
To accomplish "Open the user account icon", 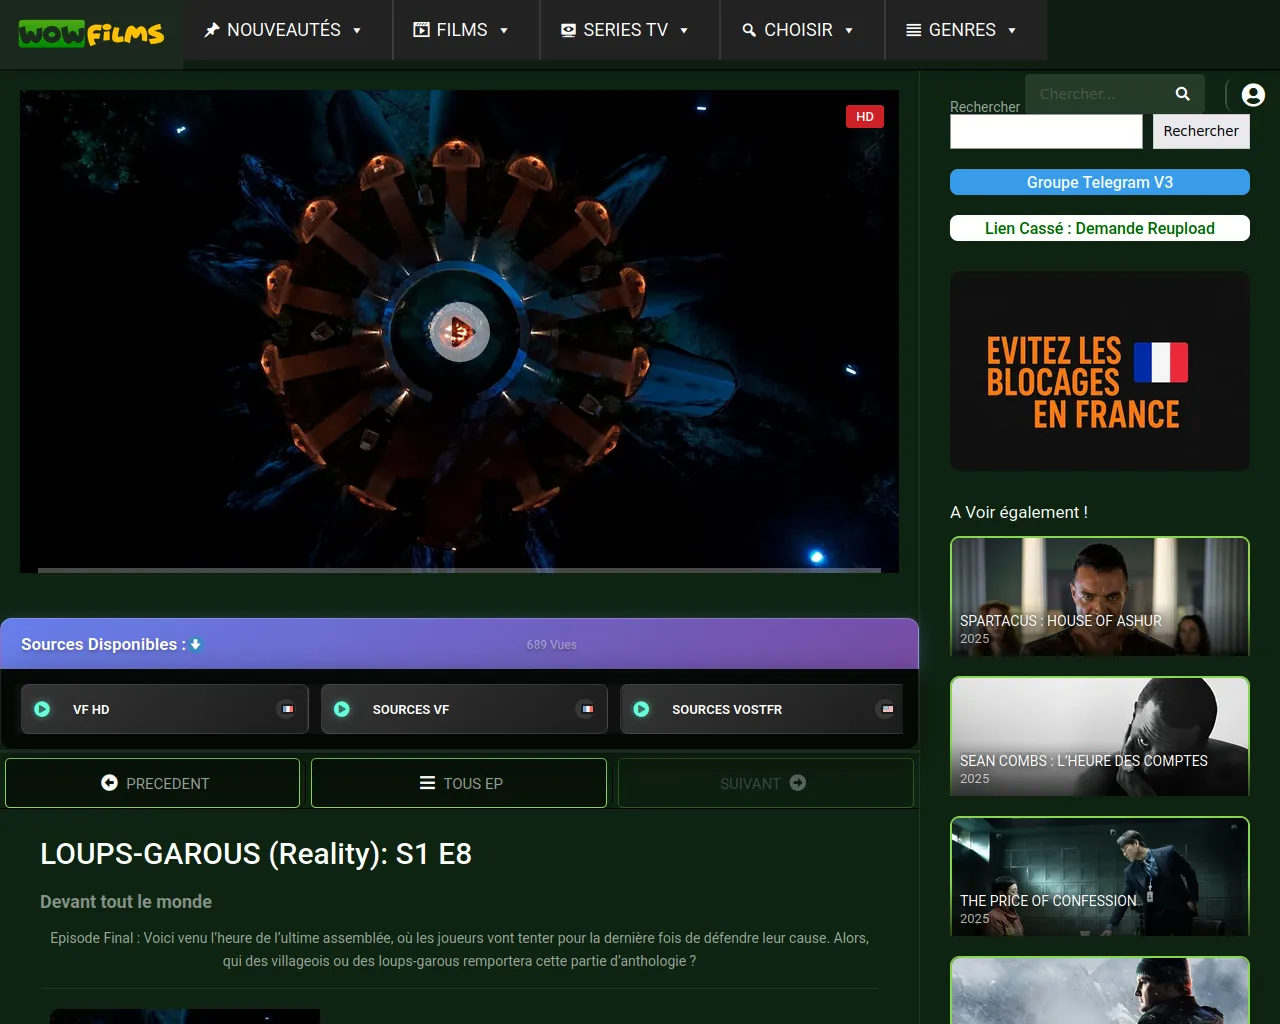I will (1253, 94).
